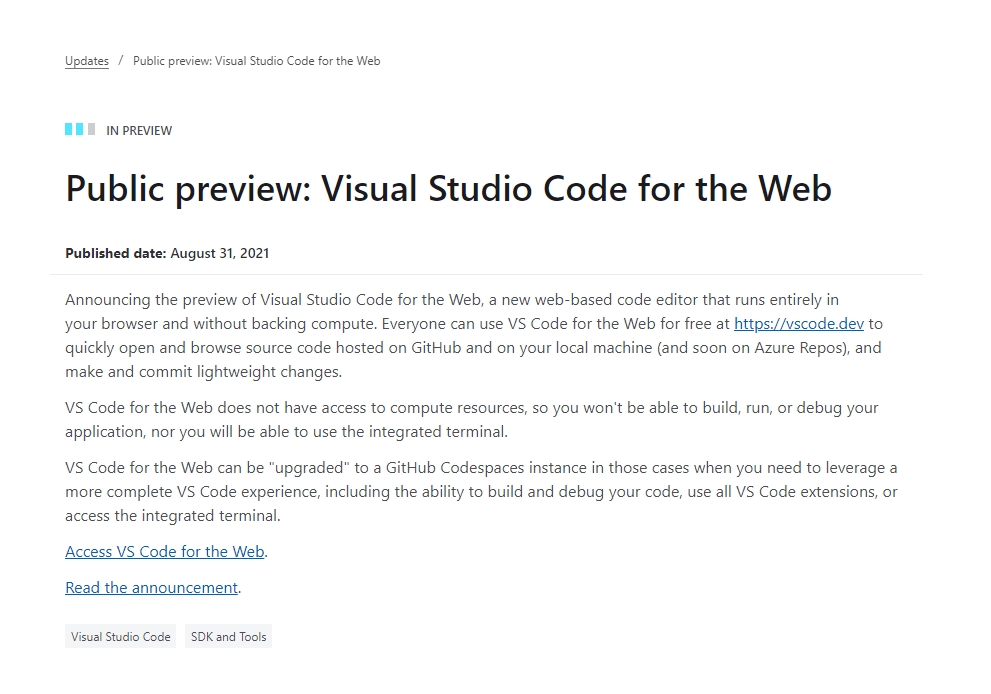The height and width of the screenshot is (694, 991).
Task: Click the Published date label
Action: coord(115,254)
